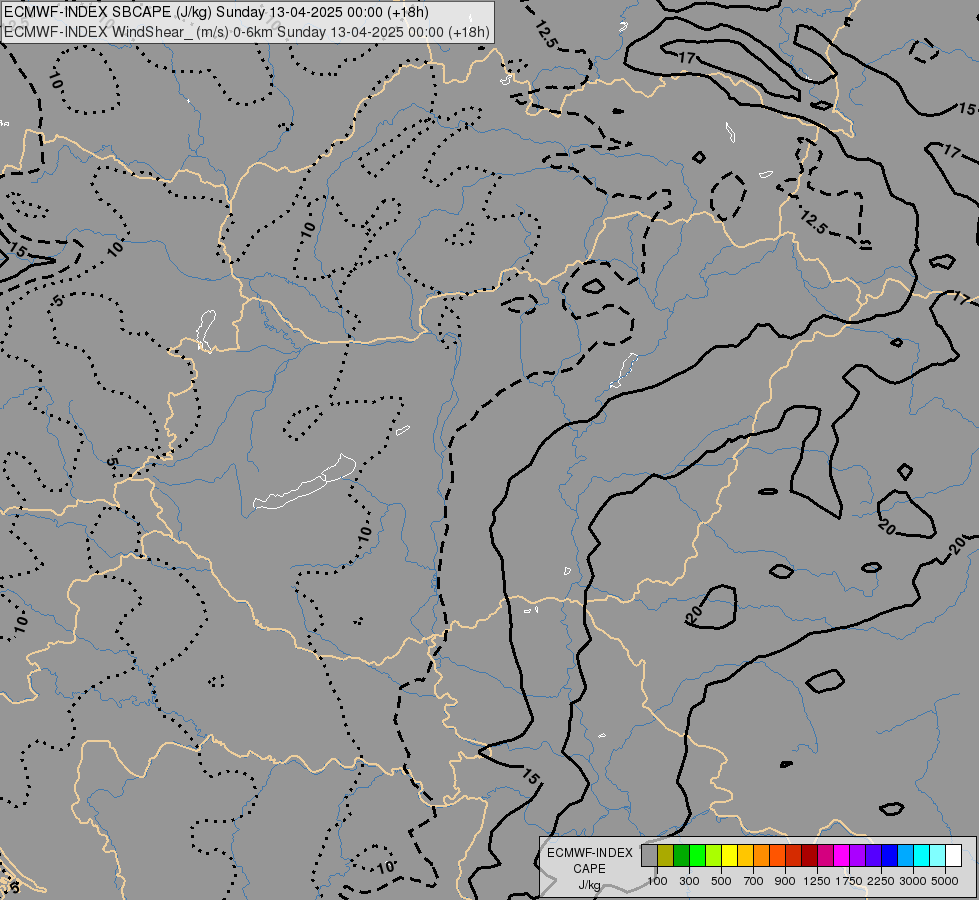Screen dimensions: 979x900
Task: Click legend value 2250
Action: 880,881
